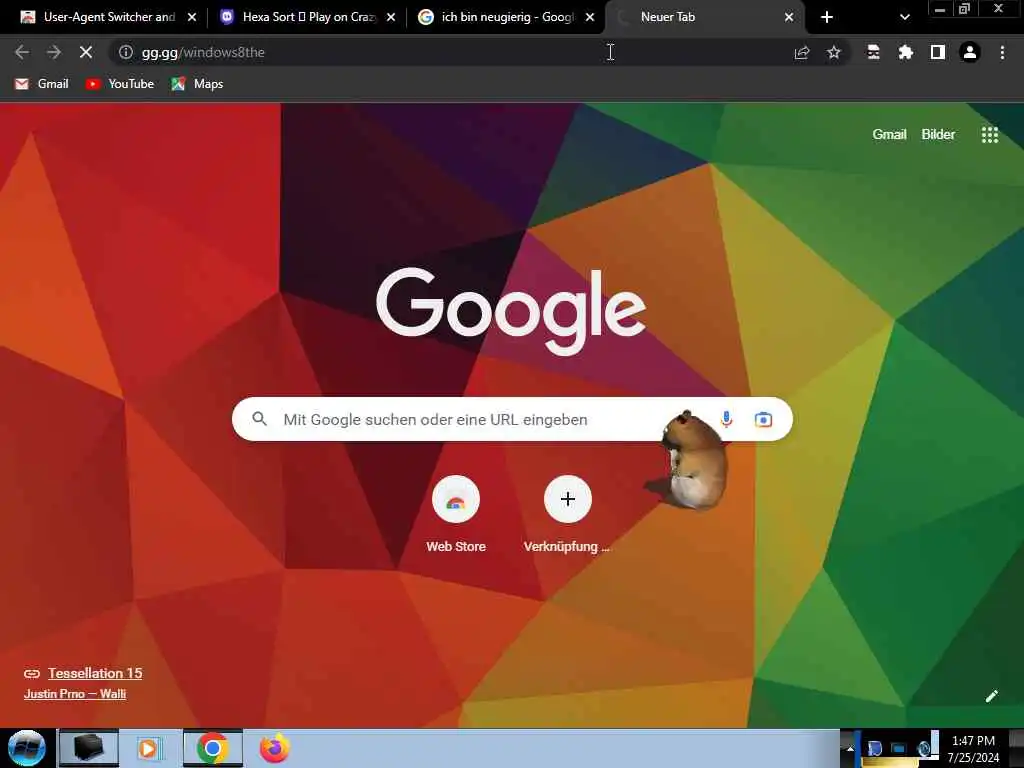Open a new tab with plus button
The width and height of the screenshot is (1024, 768).
(x=827, y=18)
